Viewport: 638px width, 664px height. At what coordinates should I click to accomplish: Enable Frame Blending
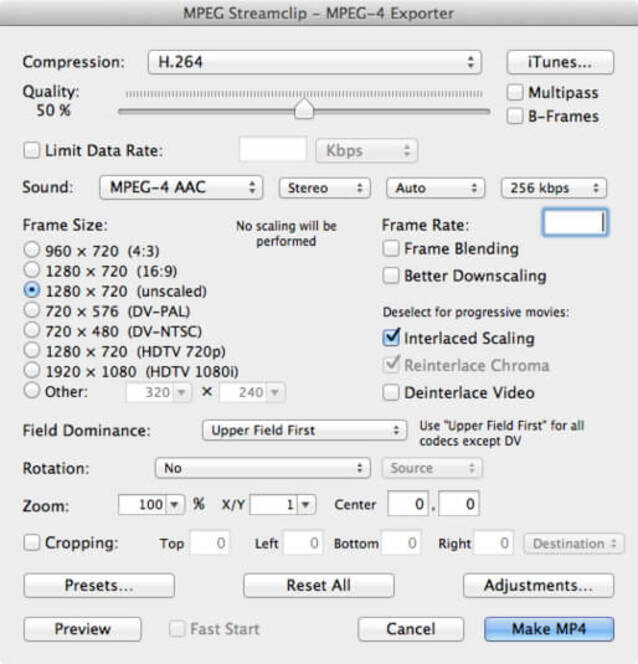pos(392,249)
